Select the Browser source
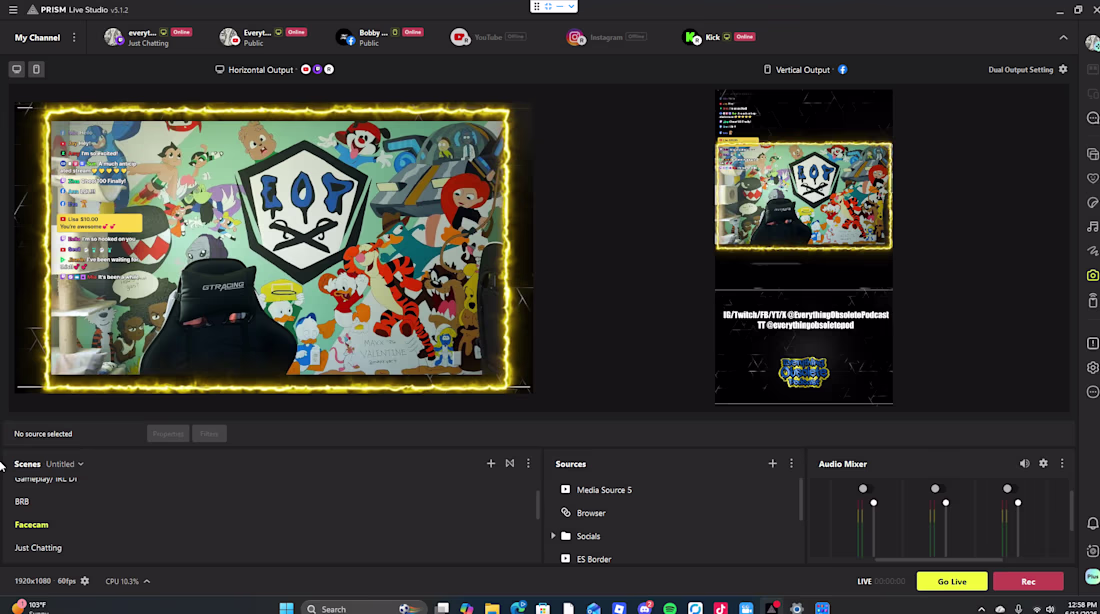The image size is (1100, 614). (591, 513)
